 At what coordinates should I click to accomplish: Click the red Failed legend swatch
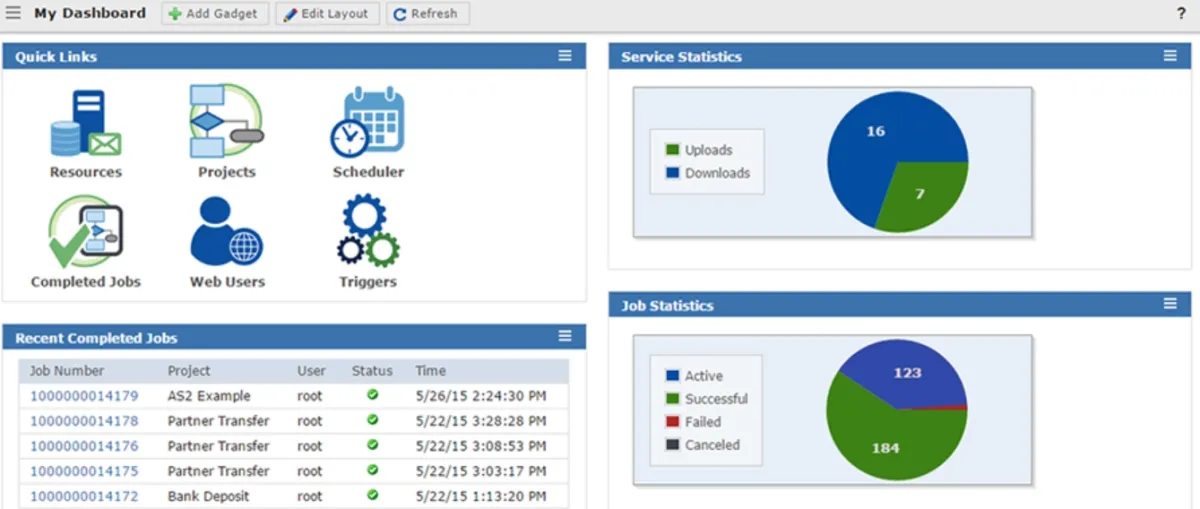[x=673, y=422]
